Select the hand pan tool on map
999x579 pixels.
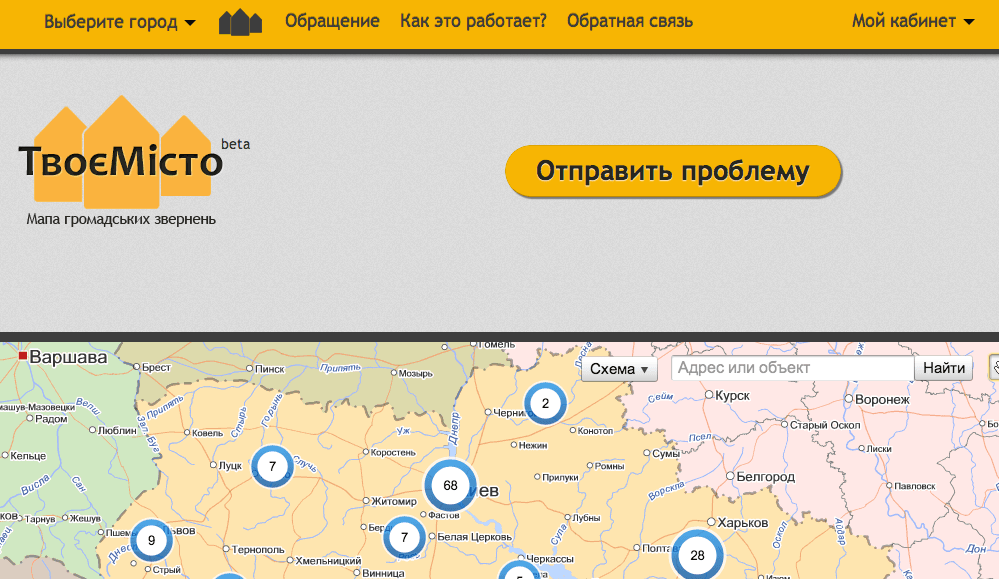(x=994, y=368)
